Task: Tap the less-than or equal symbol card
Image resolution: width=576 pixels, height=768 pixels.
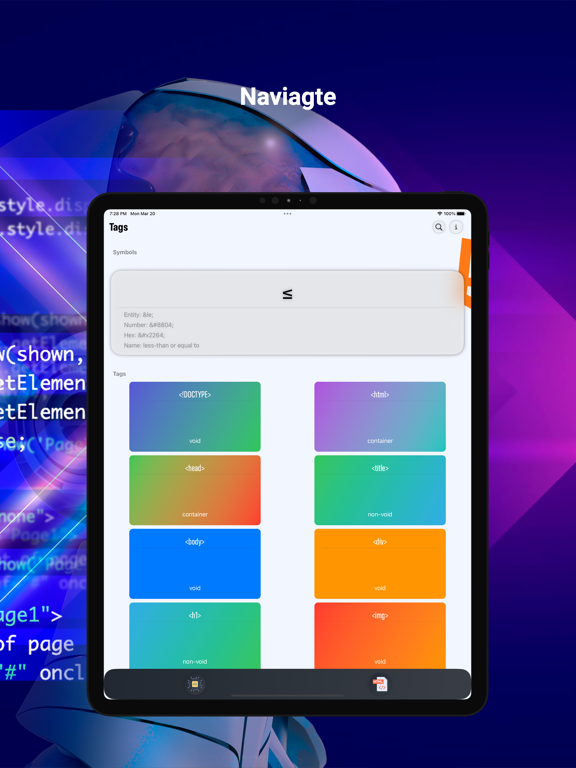Action: (x=287, y=312)
